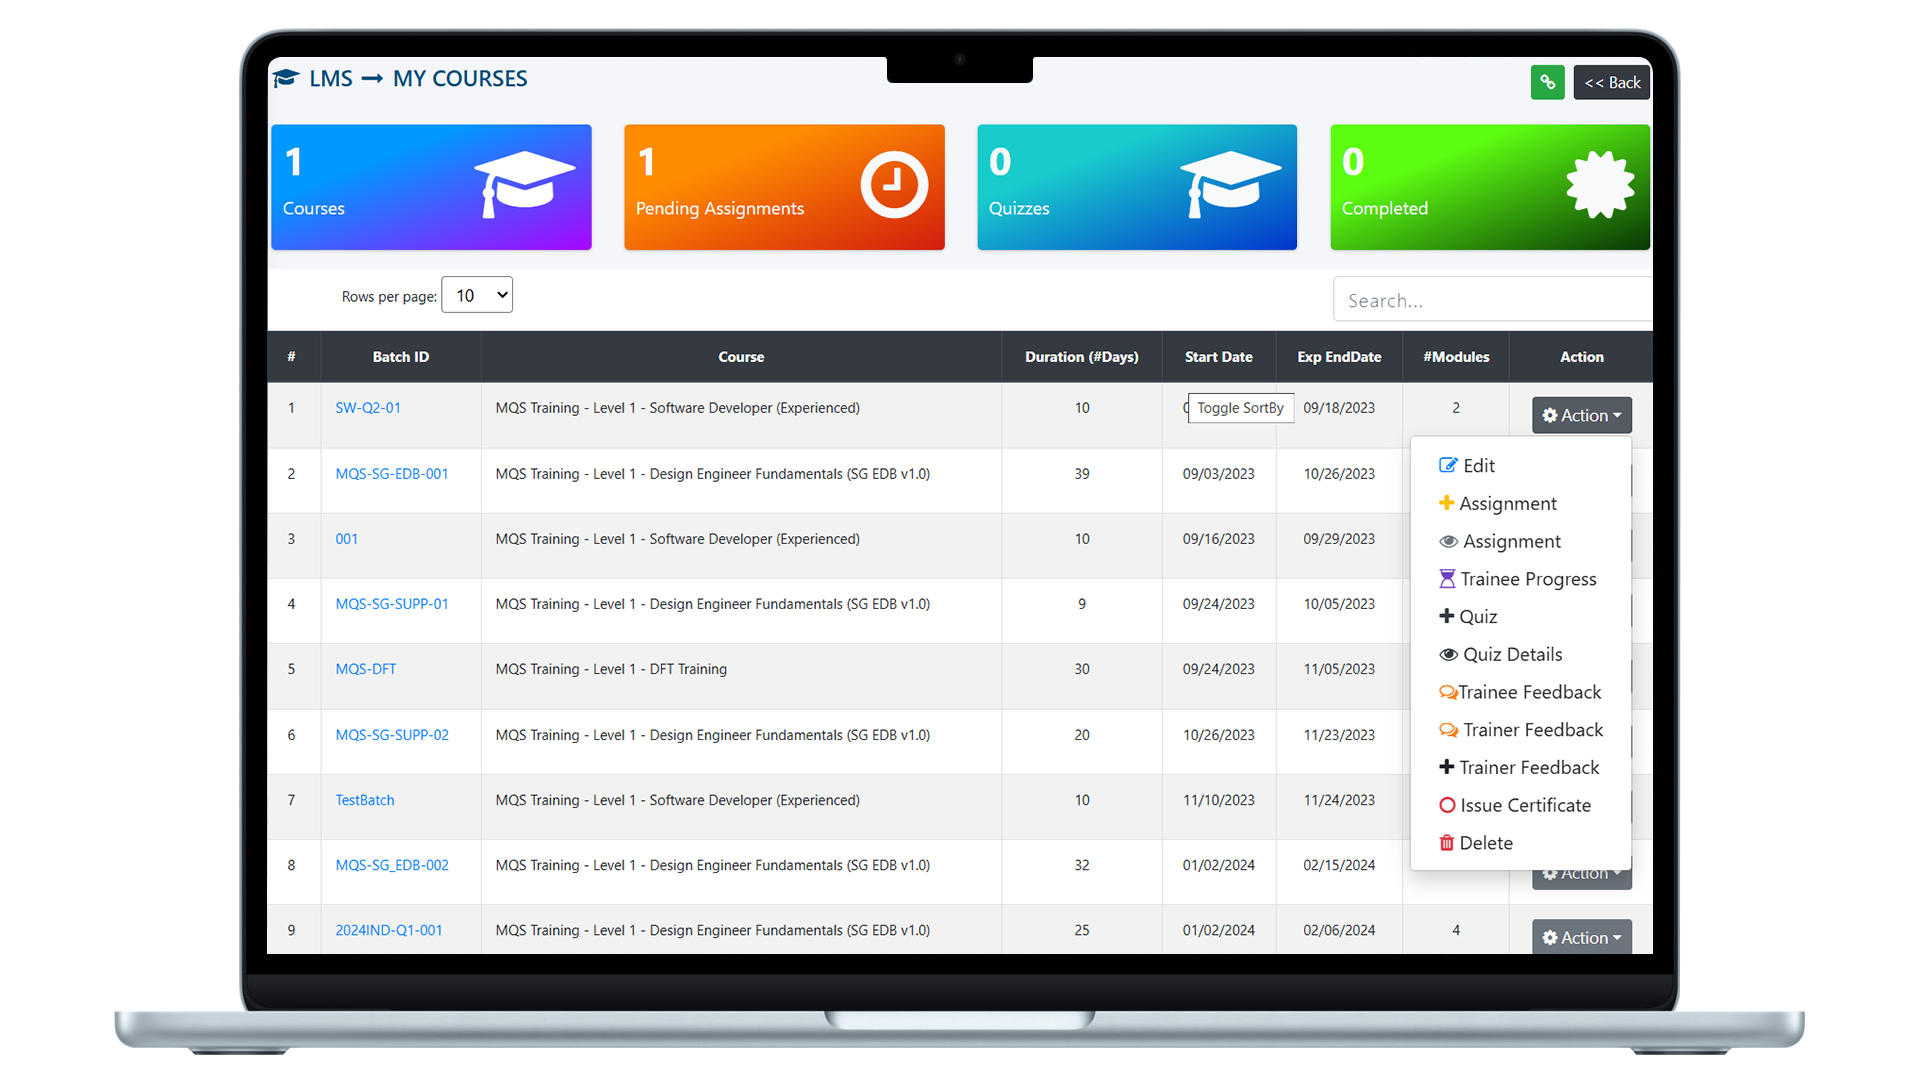1920x1080 pixels.
Task: Click the << Back button
Action: [1612, 82]
